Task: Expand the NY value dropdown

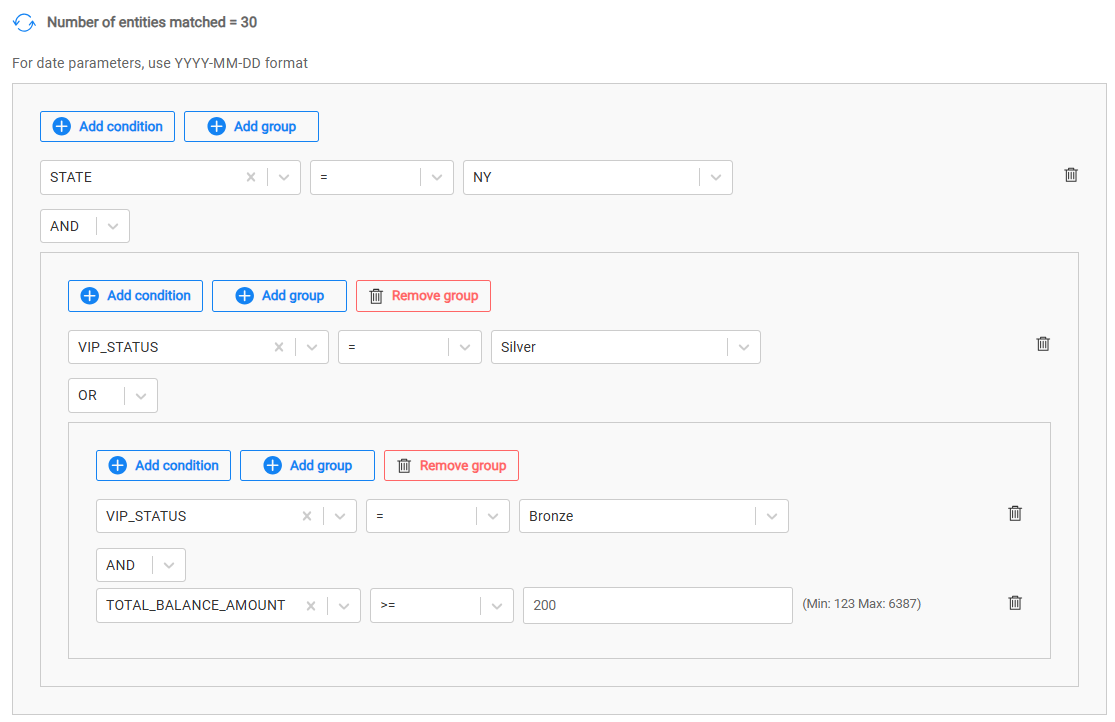Action: click(714, 176)
